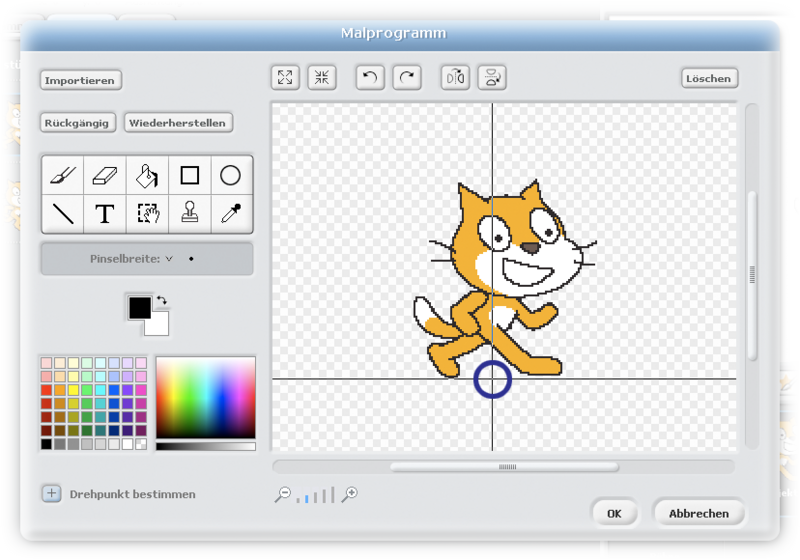Choose the Rectangle tool
This screenshot has height=560, width=800.
coord(189,176)
